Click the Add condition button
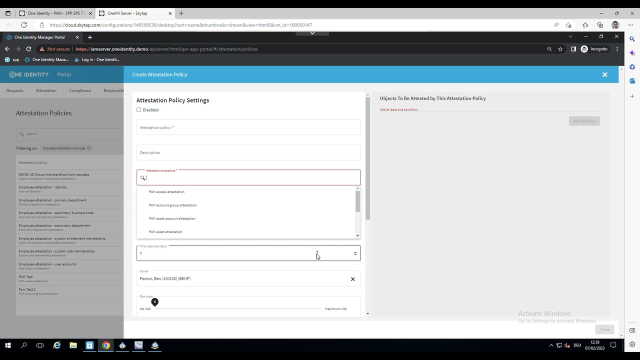The image size is (640, 360). [x=584, y=121]
